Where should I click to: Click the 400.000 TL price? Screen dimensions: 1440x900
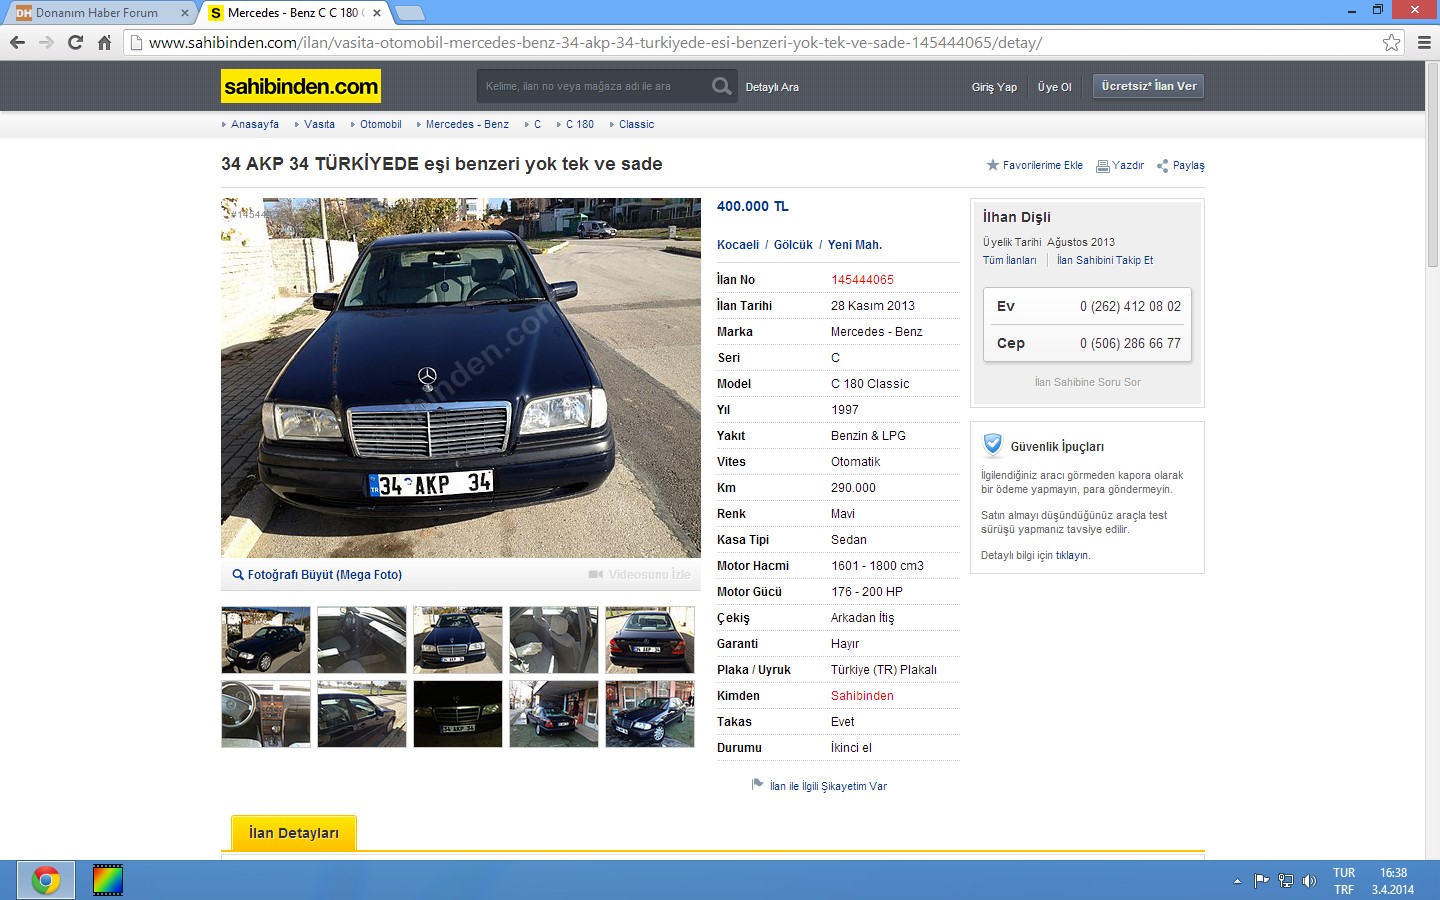[x=753, y=206]
